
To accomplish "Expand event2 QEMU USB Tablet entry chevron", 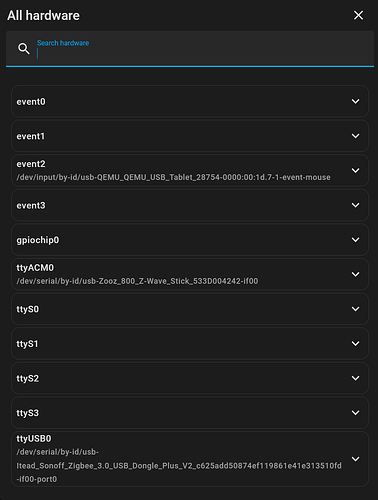I will 356,171.
